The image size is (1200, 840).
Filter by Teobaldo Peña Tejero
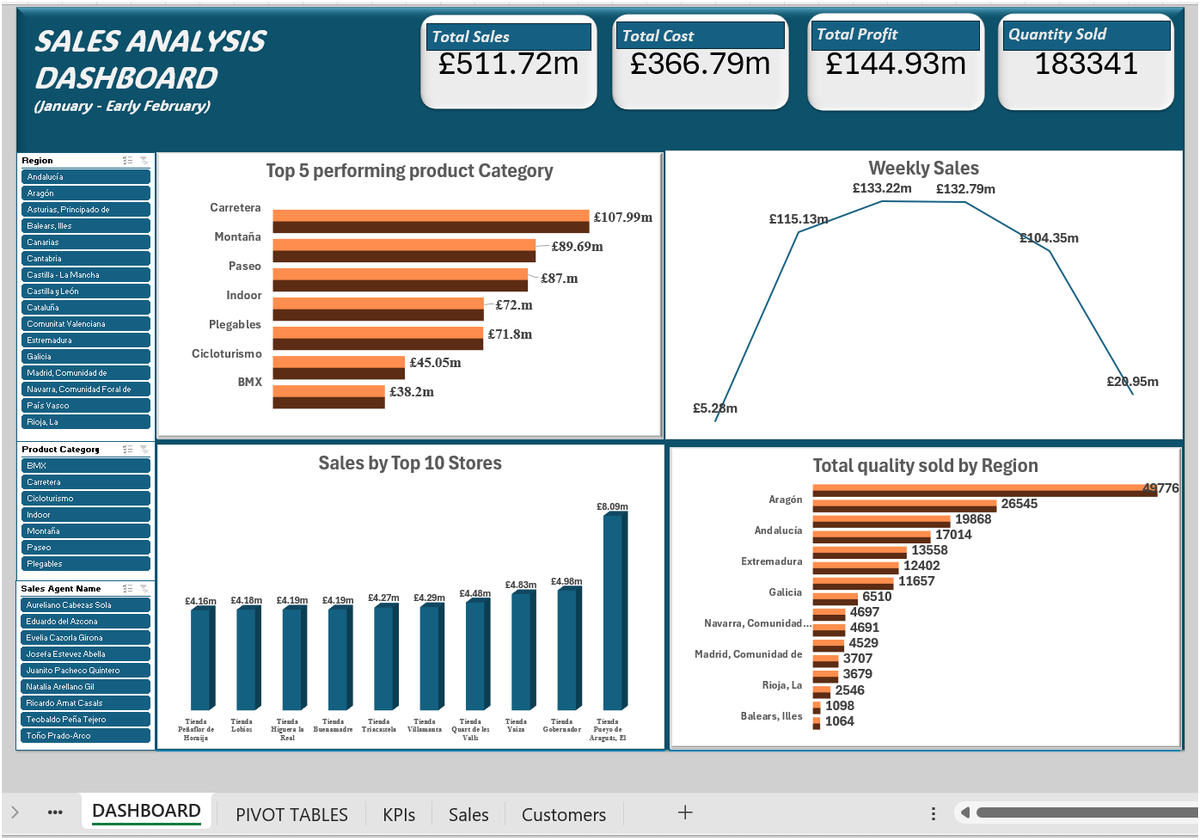pyautogui.click(x=85, y=719)
